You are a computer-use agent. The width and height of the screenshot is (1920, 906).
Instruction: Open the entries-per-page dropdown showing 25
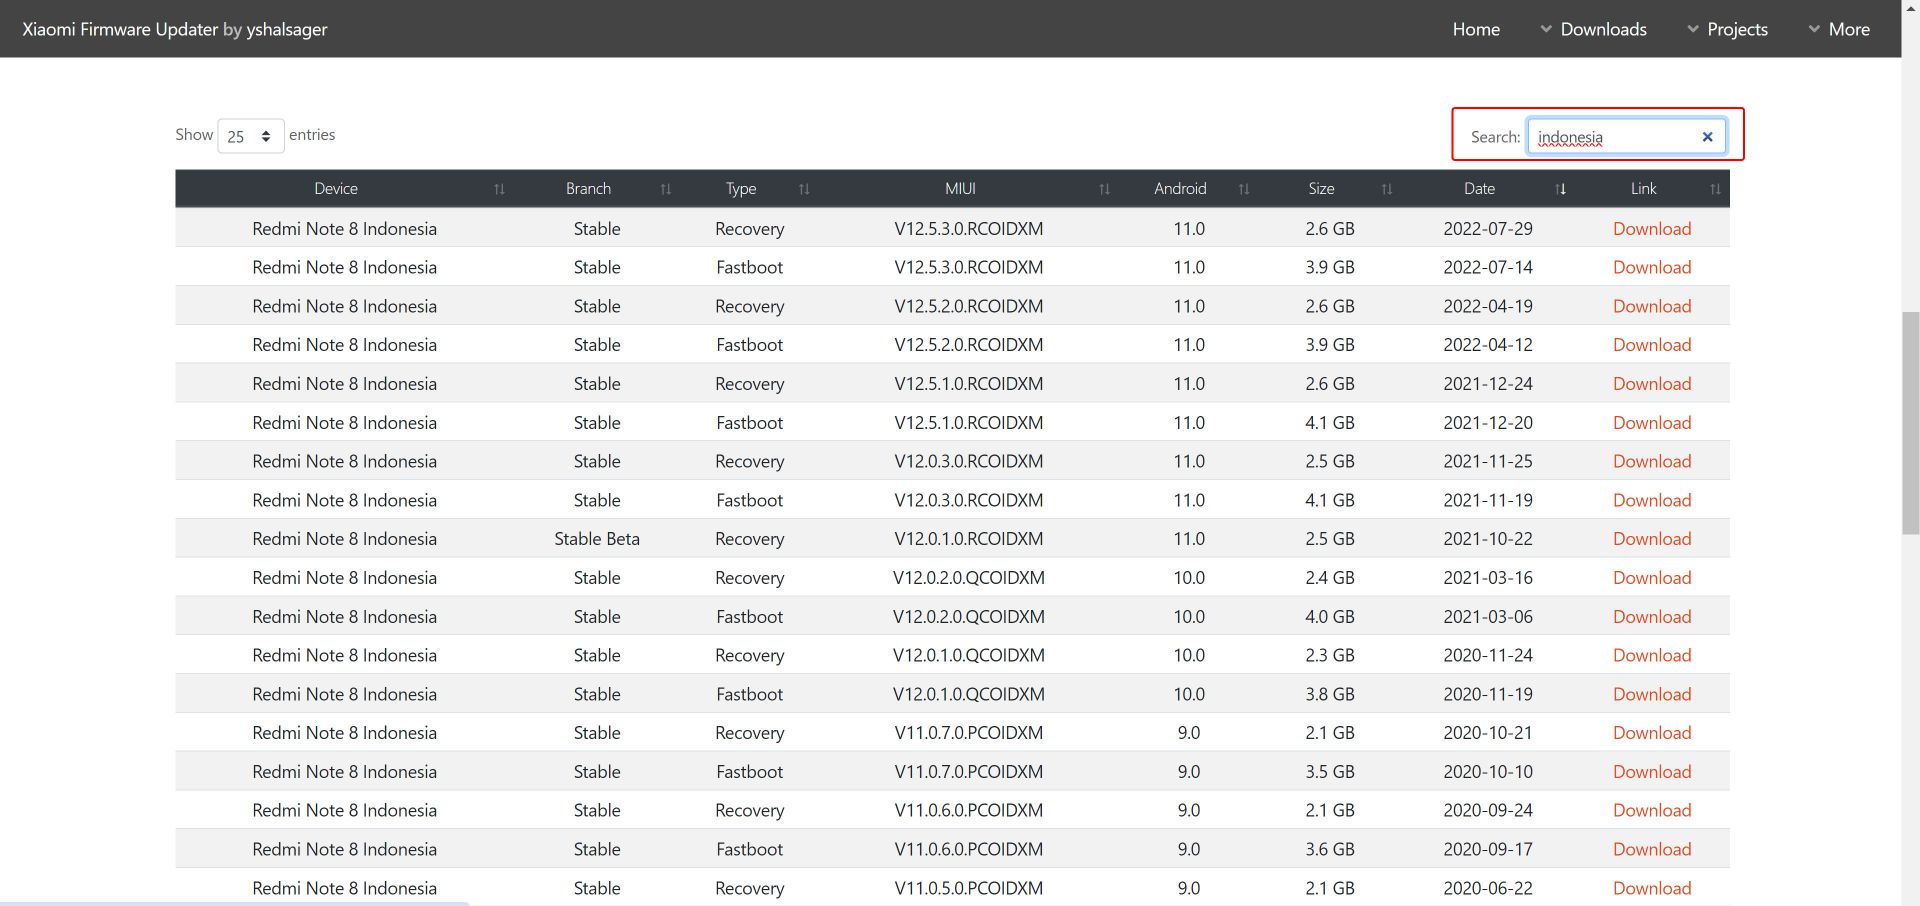tap(250, 136)
